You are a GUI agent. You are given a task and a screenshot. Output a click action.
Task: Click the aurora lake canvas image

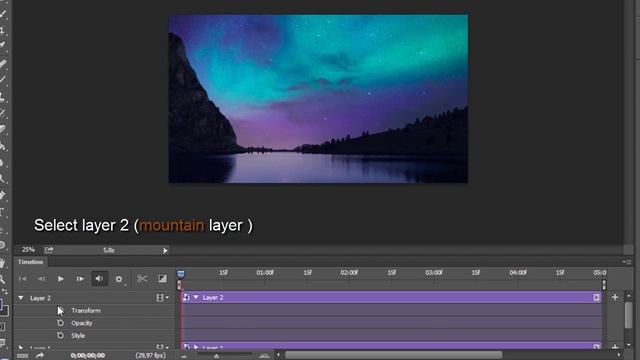click(318, 99)
